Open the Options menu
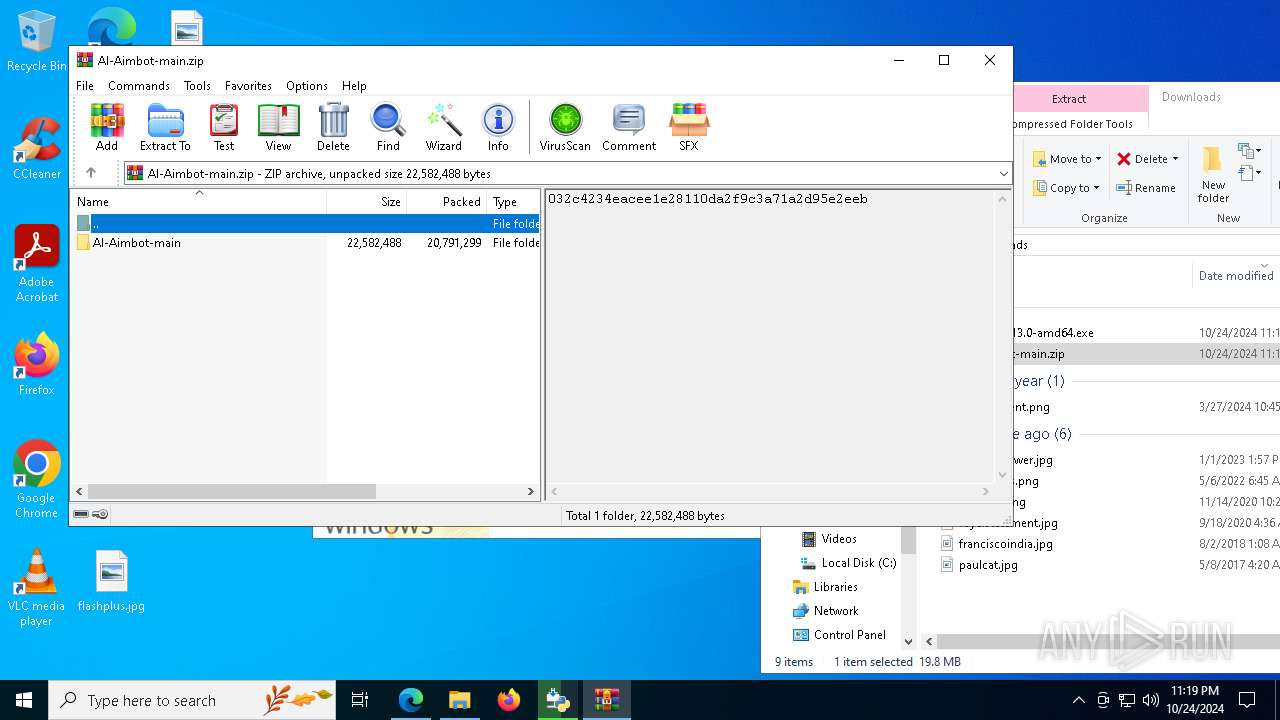This screenshot has height=720, width=1280. pos(307,86)
